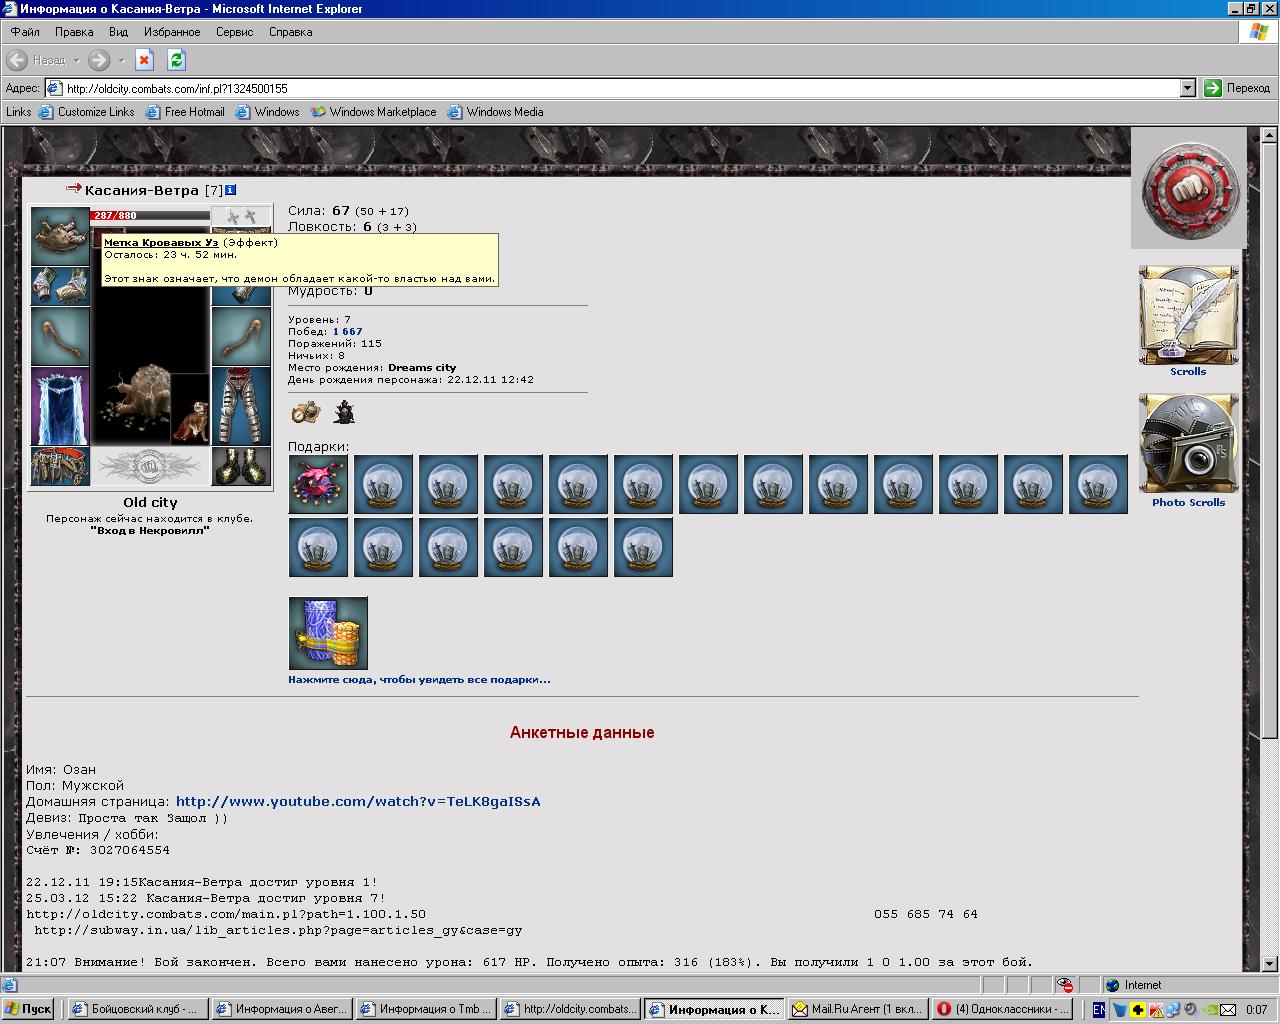The width and height of the screenshot is (1280, 1024).
Task: Click the YouTube home page link
Action: [x=358, y=801]
